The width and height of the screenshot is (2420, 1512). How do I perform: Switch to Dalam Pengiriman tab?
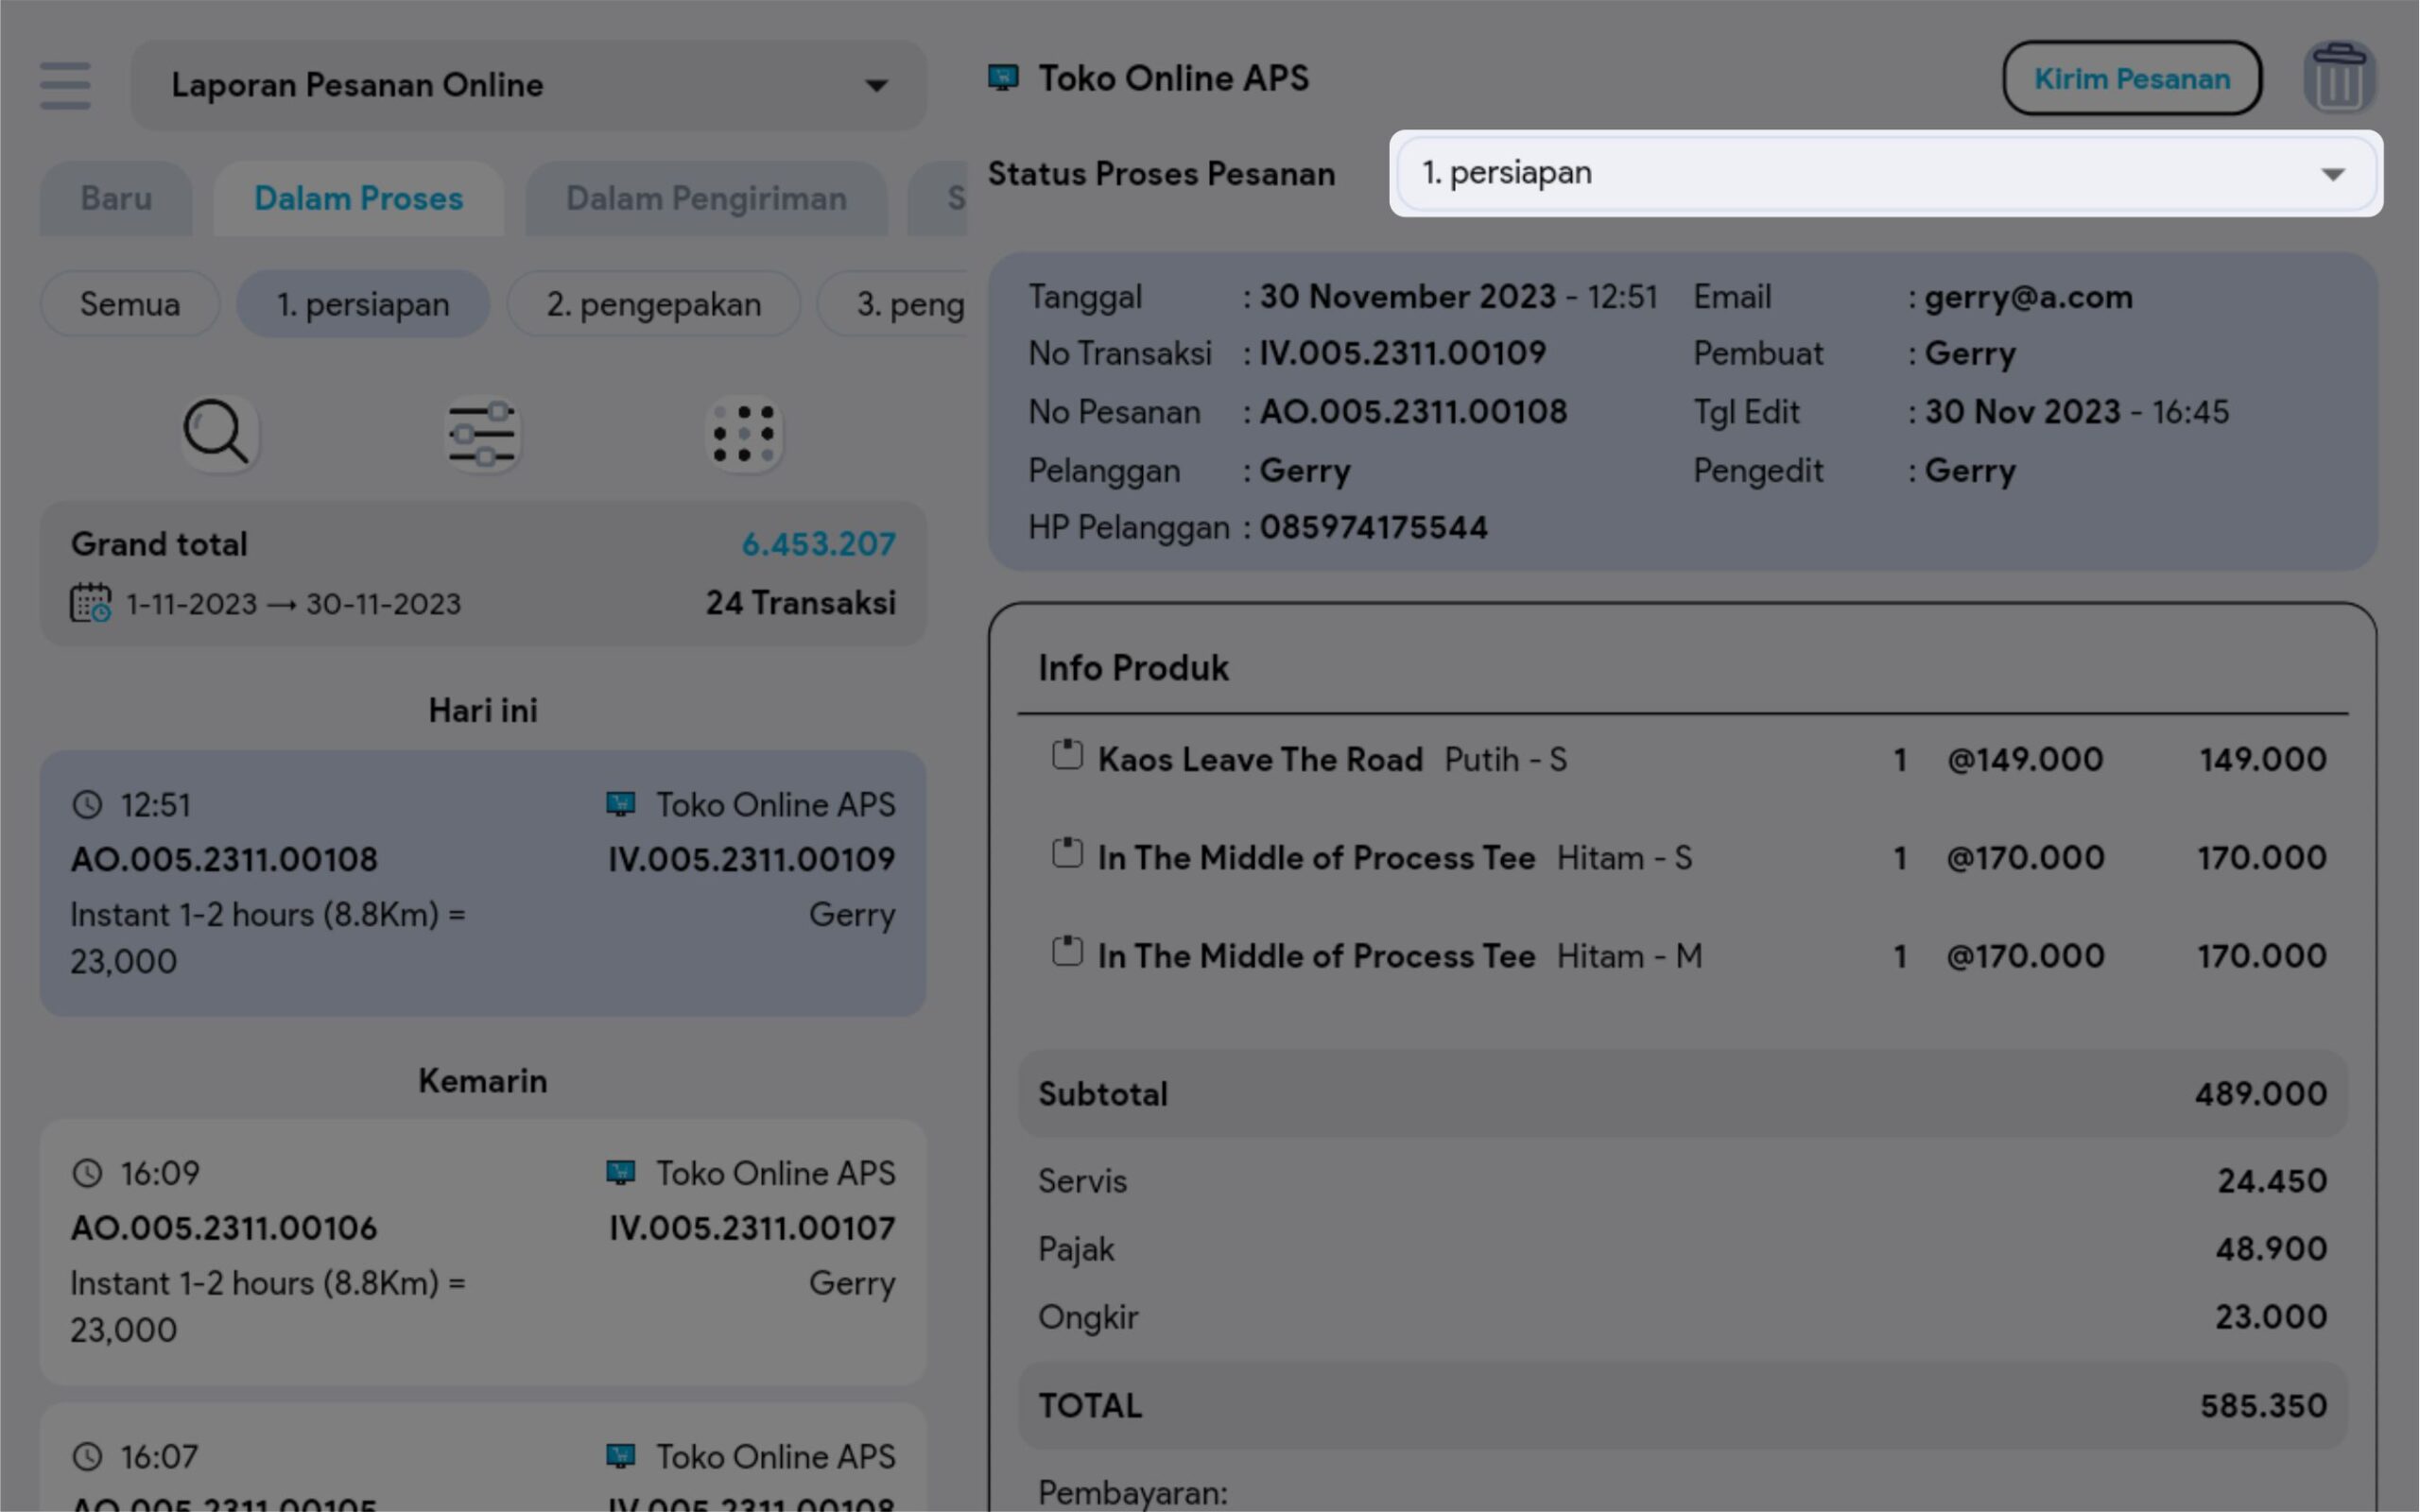click(706, 198)
